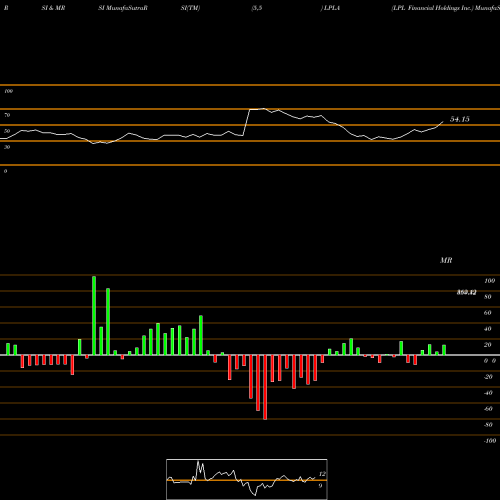Click the 9 label in mini chart
Viewport: 500px width, 500px height.
click(320, 486)
